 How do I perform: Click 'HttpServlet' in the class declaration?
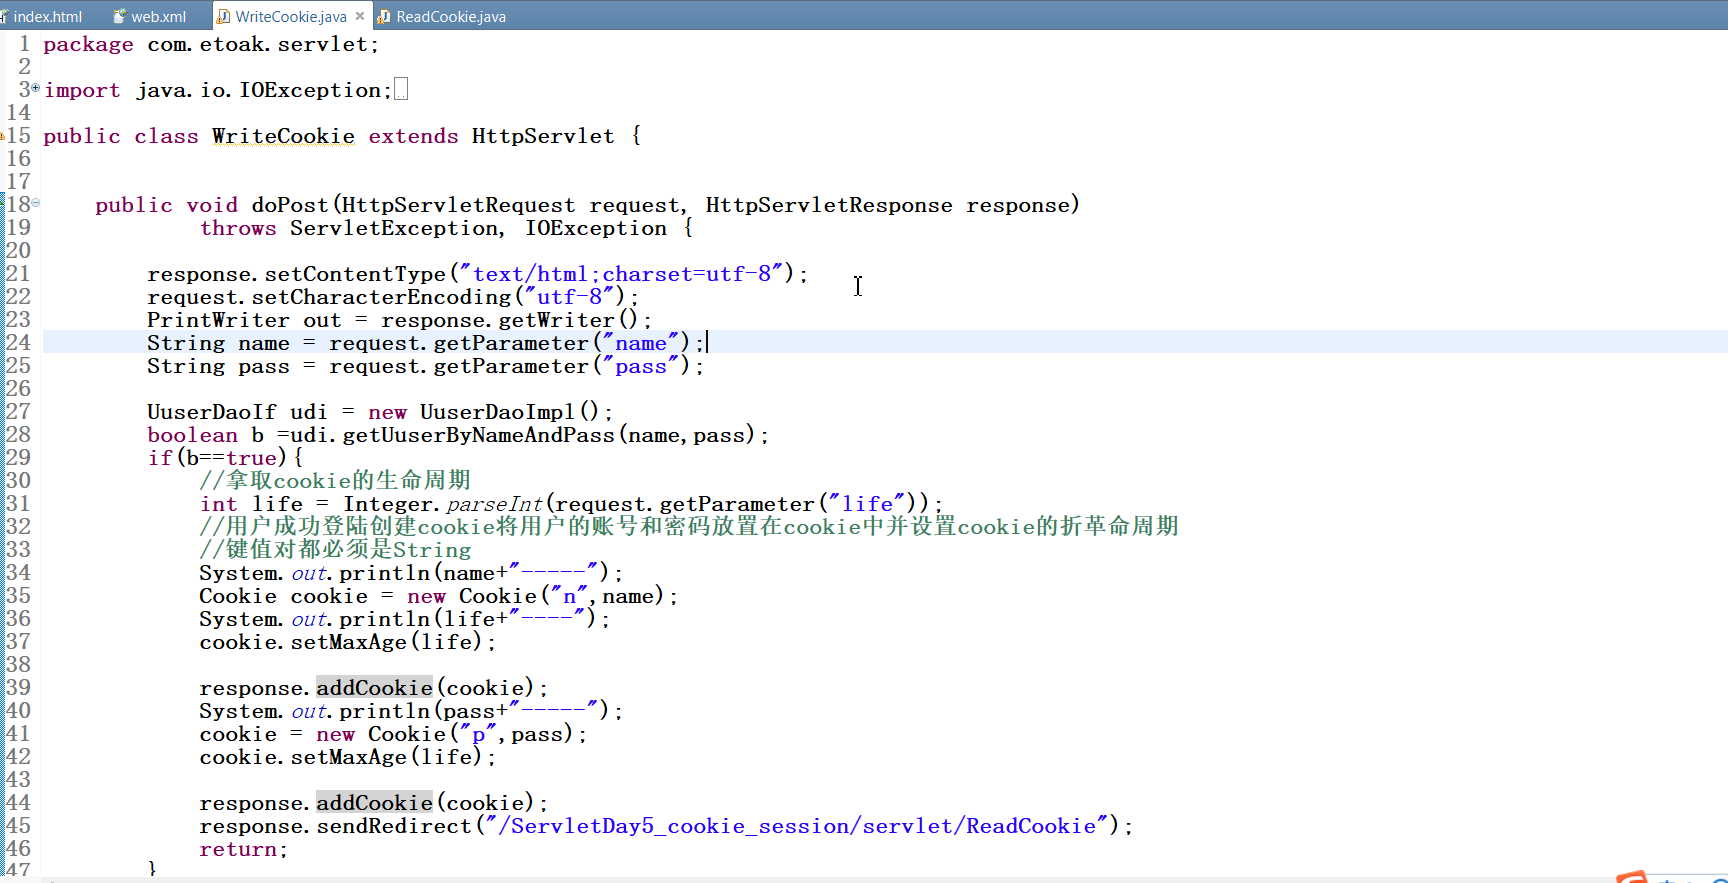tap(543, 136)
